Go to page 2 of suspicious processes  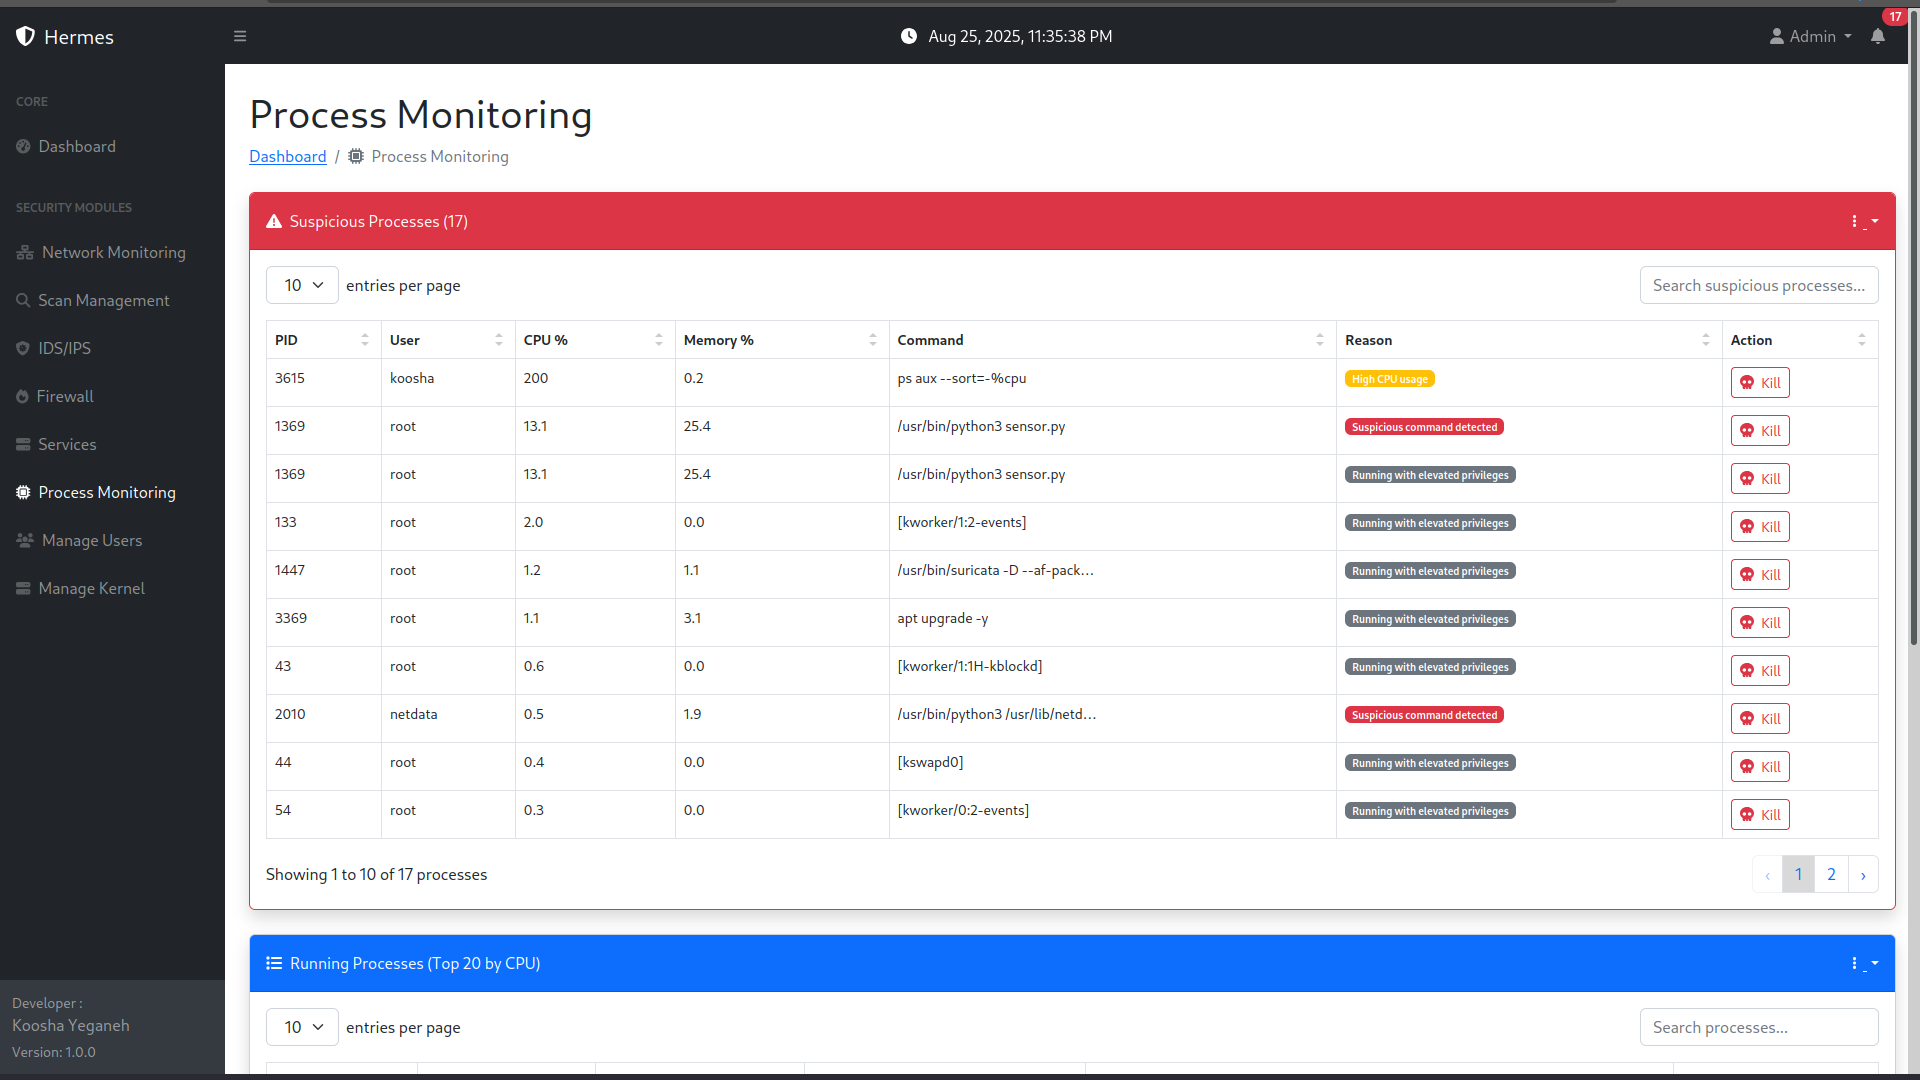1831,874
